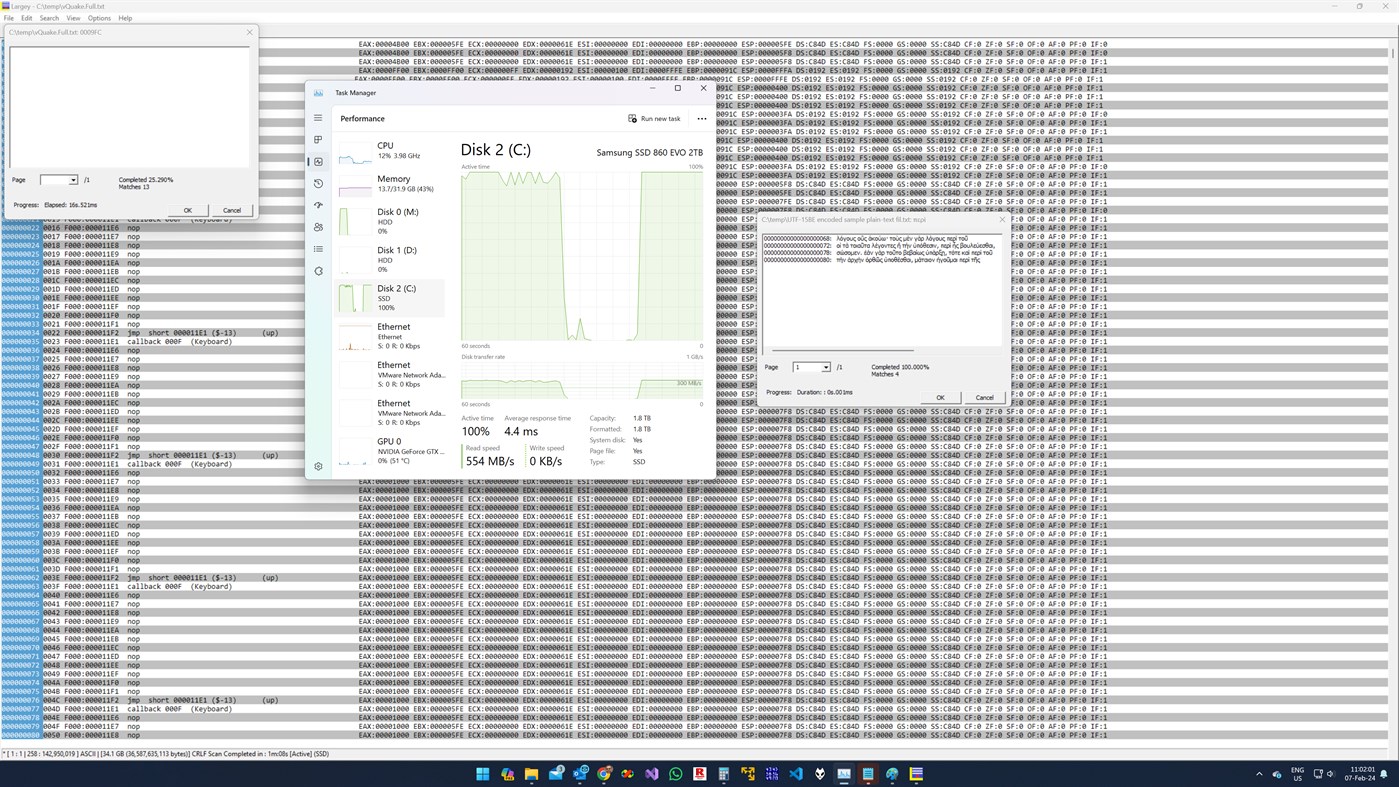Select GPU 0 in performance list
The width and height of the screenshot is (1399, 787).
(390, 450)
